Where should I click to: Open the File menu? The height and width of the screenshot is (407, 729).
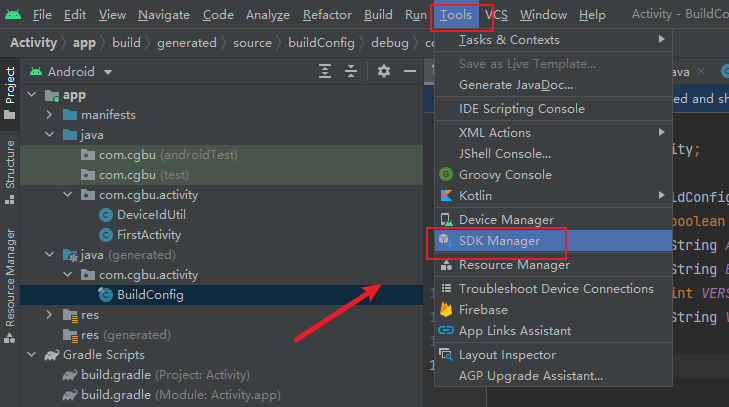click(x=42, y=15)
